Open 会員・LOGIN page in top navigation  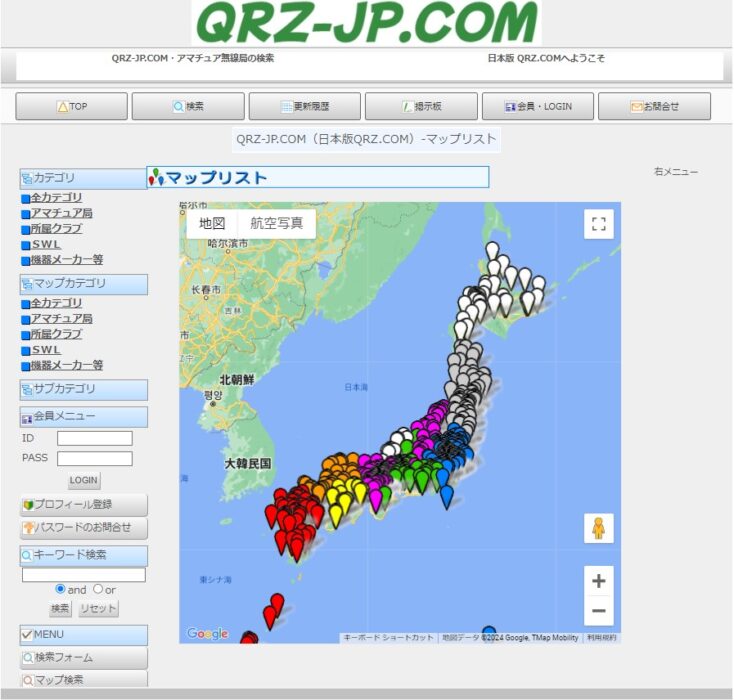pyautogui.click(x=538, y=107)
